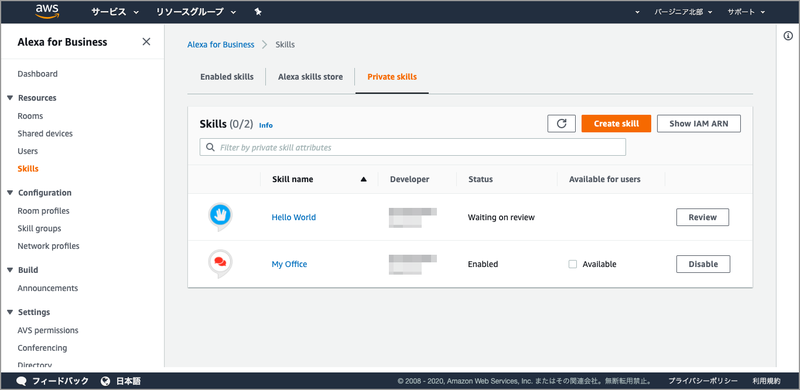Viewport: 800px width, 390px height.
Task: Click the AWS logo icon
Action: click(x=47, y=11)
